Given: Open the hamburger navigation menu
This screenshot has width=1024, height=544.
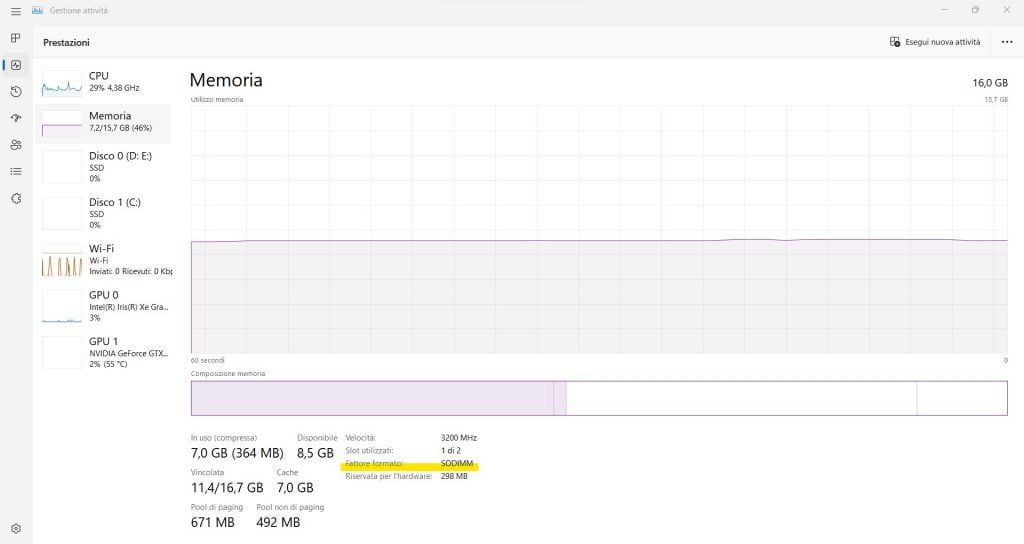Looking at the screenshot, I should (x=15, y=10).
